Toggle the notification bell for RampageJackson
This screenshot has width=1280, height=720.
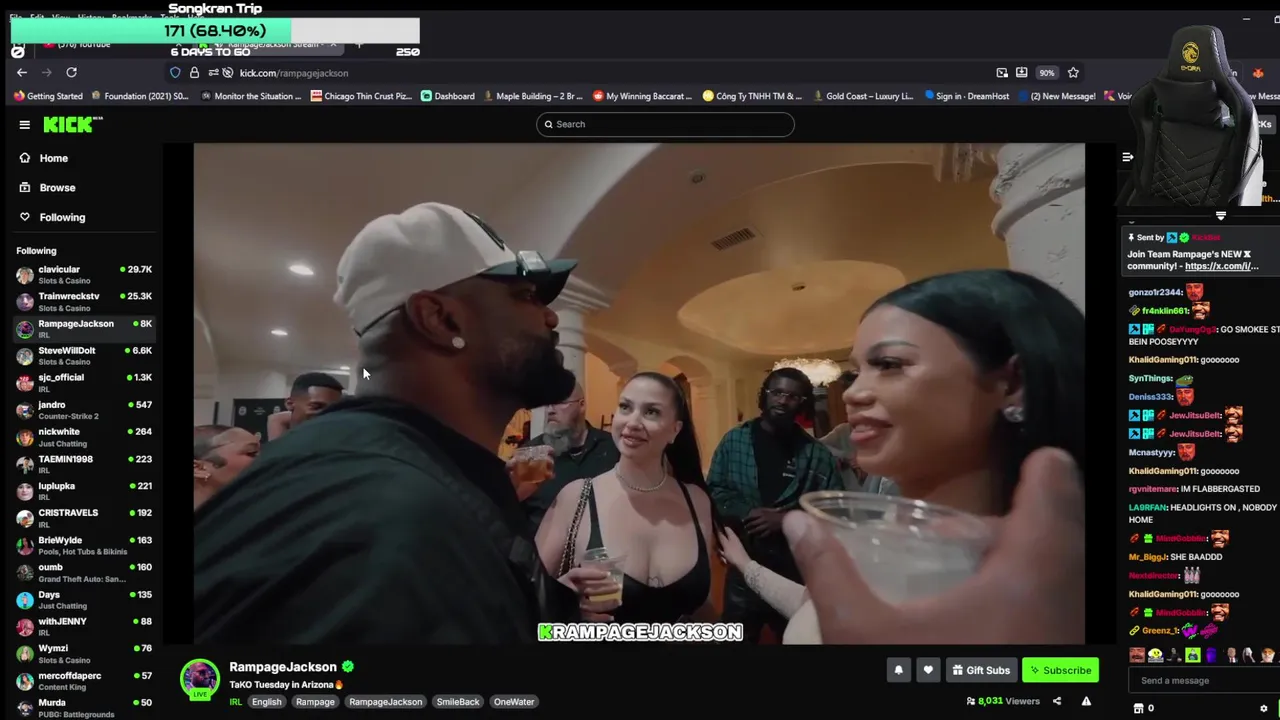coord(898,670)
